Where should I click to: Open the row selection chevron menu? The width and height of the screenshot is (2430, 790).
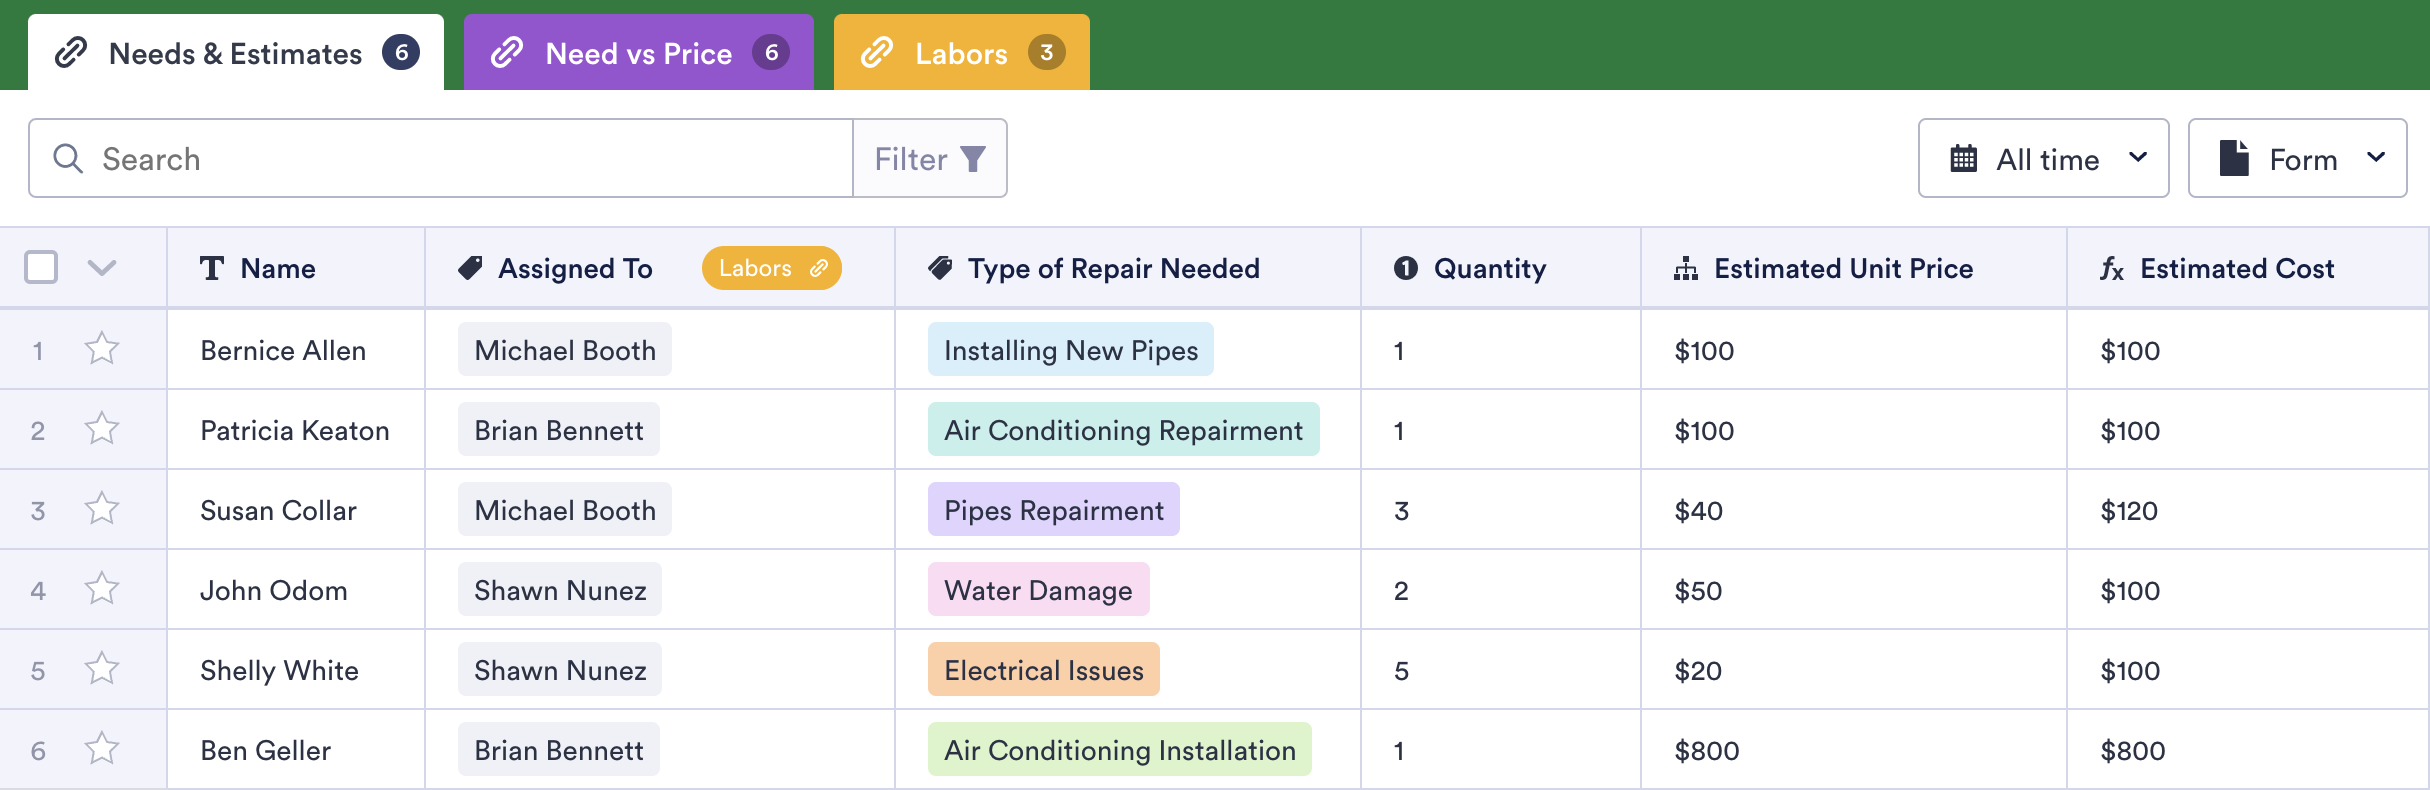coord(102,268)
